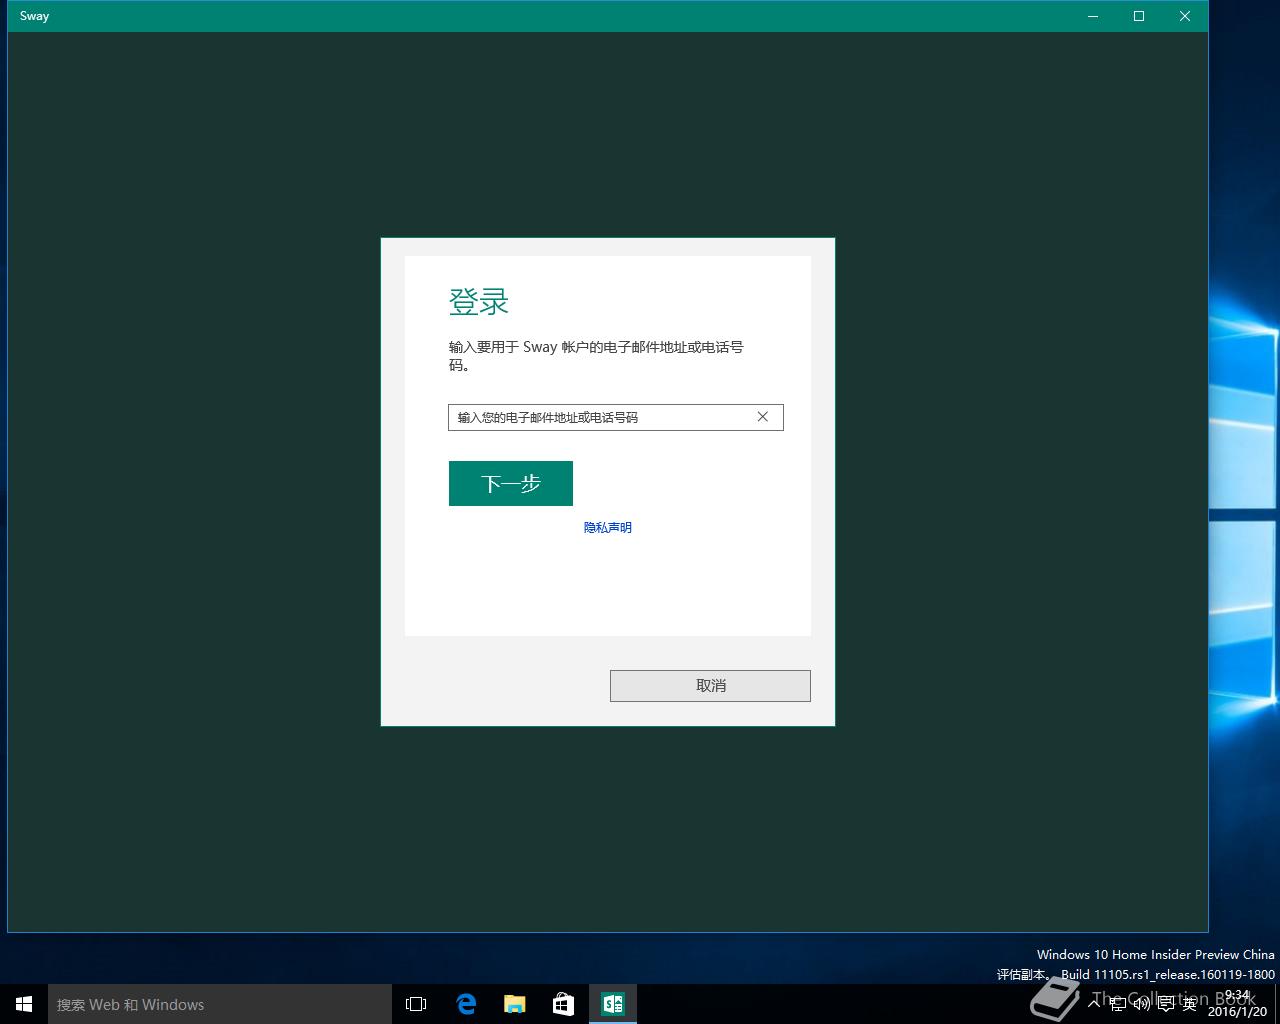Click the 下一步 (Next) button

(x=511, y=484)
